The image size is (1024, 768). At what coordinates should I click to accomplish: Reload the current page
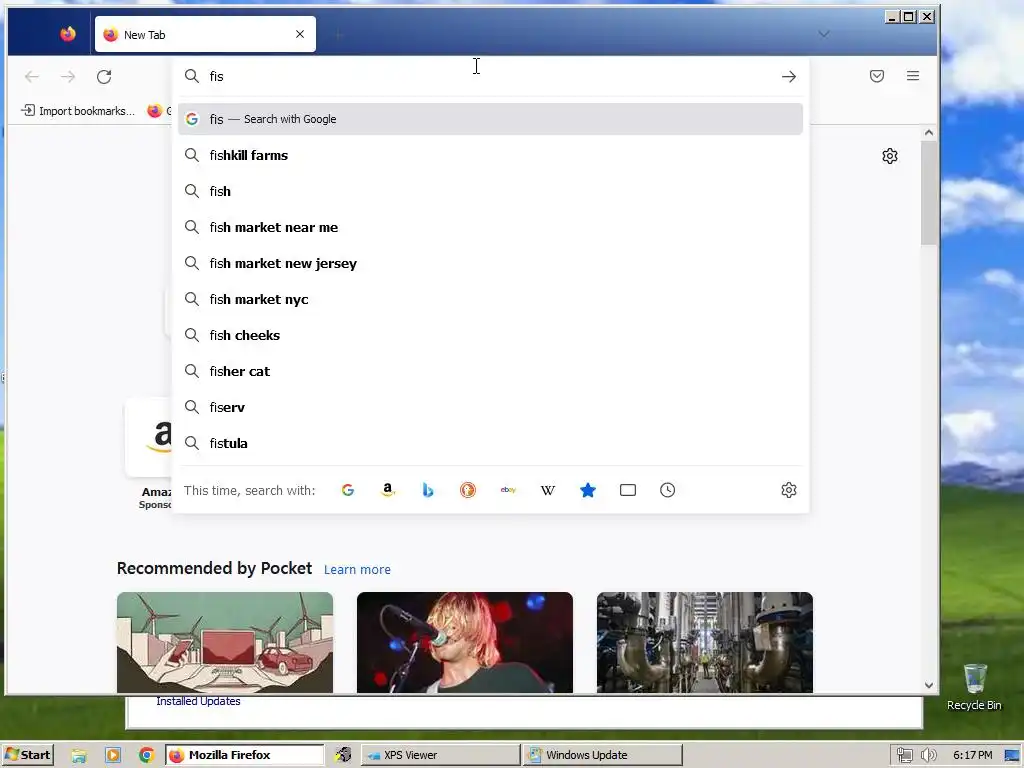click(104, 76)
